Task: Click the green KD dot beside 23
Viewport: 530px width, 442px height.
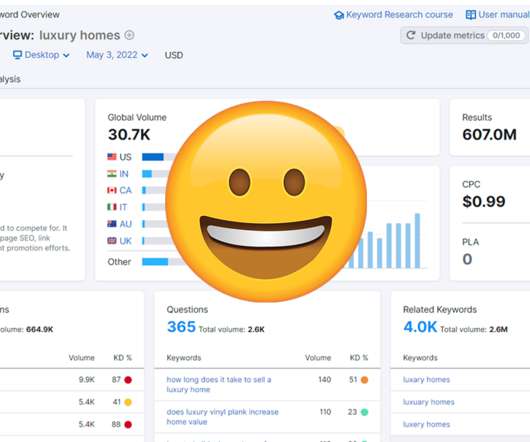Action: point(364,412)
